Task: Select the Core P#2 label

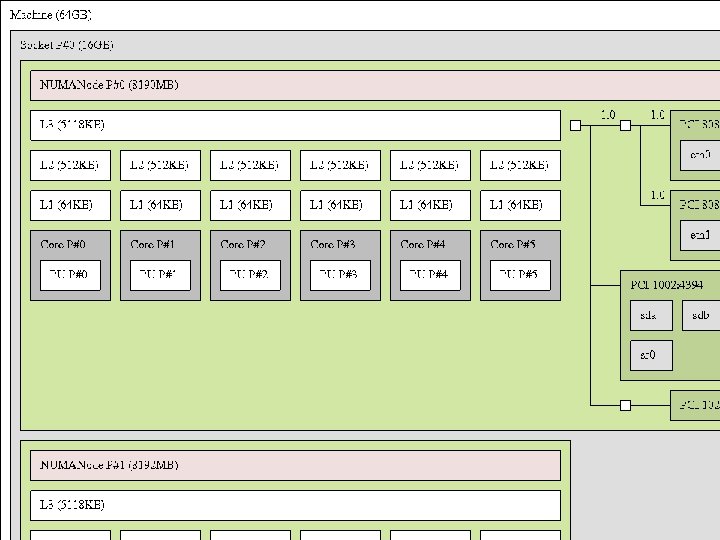Action: pos(243,244)
